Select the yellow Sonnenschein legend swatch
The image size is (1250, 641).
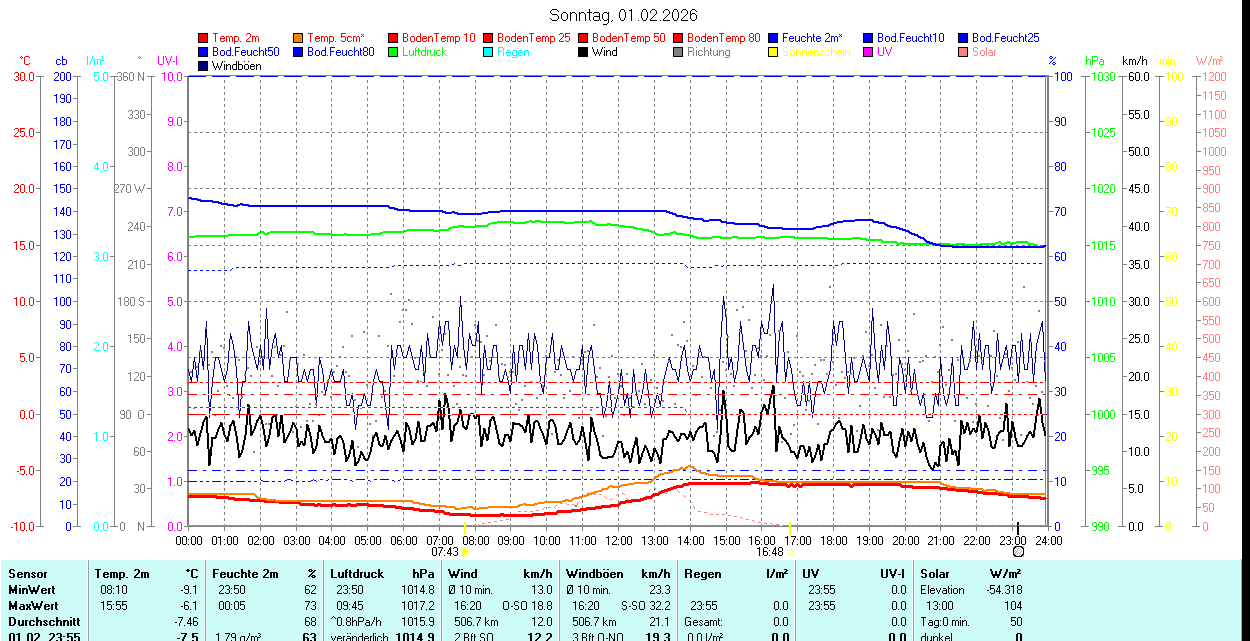774,52
